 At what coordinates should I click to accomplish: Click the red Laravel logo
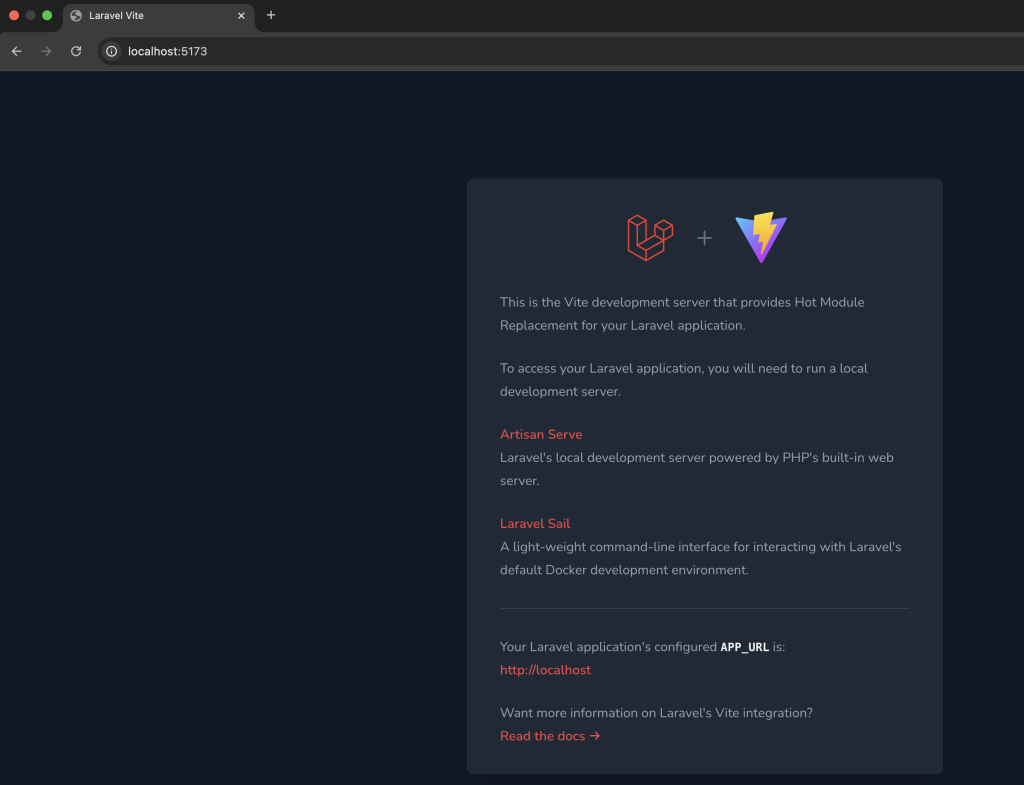(649, 238)
